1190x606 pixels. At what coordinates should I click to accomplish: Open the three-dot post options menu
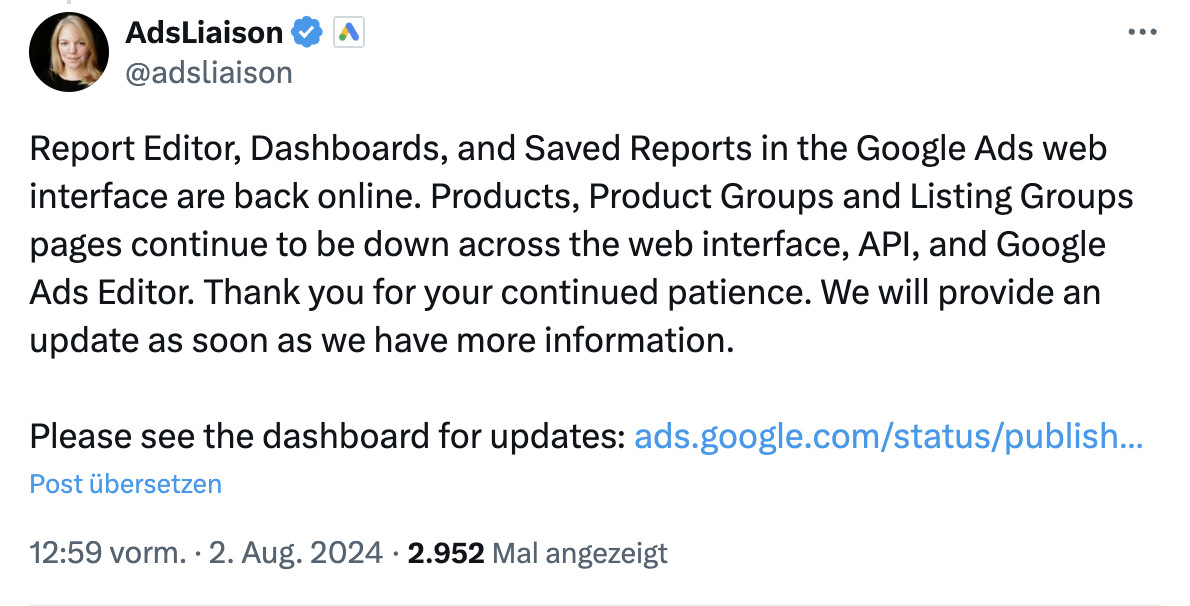[1141, 31]
